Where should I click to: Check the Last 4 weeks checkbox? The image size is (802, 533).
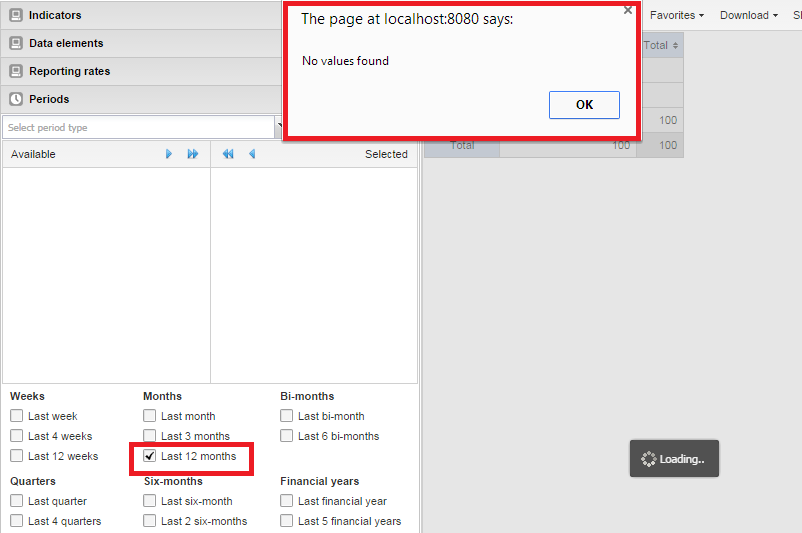tap(17, 435)
